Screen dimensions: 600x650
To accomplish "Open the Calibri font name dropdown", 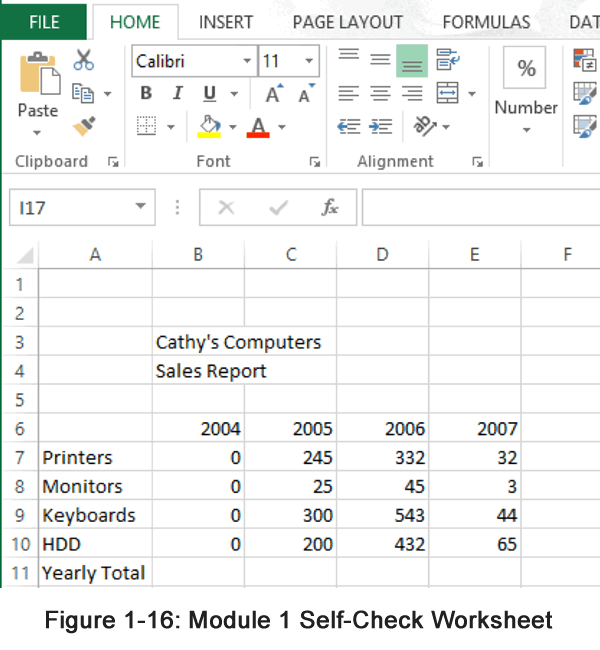I will point(247,62).
